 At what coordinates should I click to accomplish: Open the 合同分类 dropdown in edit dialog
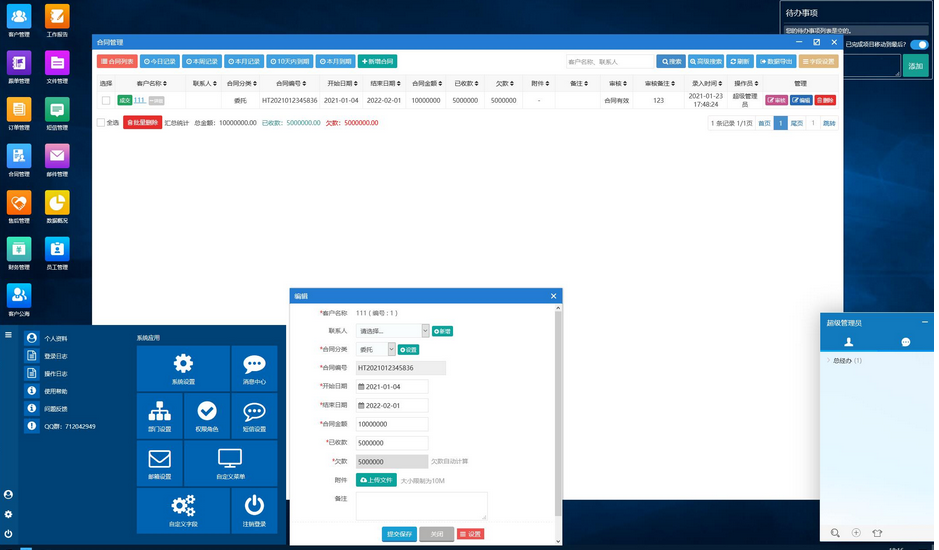click(376, 349)
